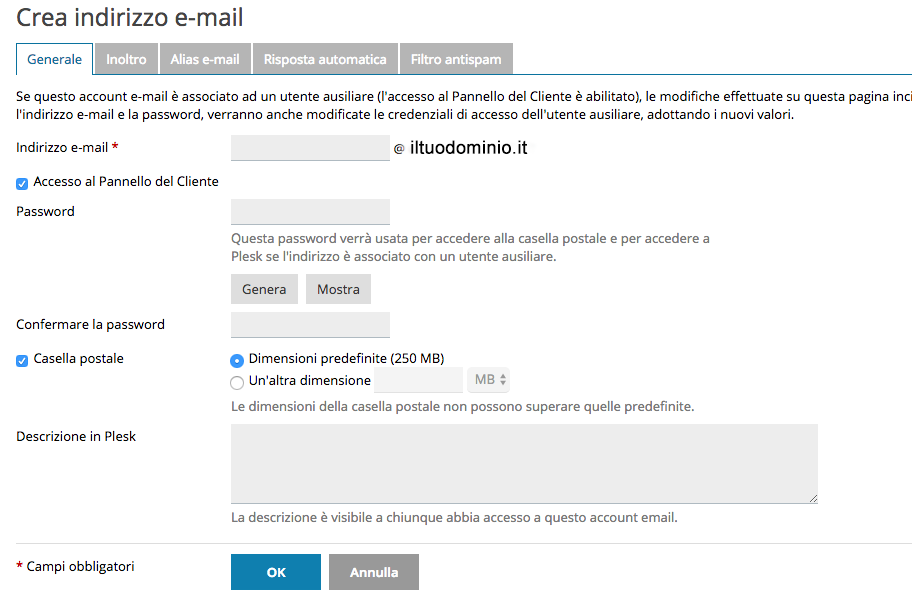The image size is (912, 608).
Task: Select the Risposta automatica tab
Action: tap(325, 59)
